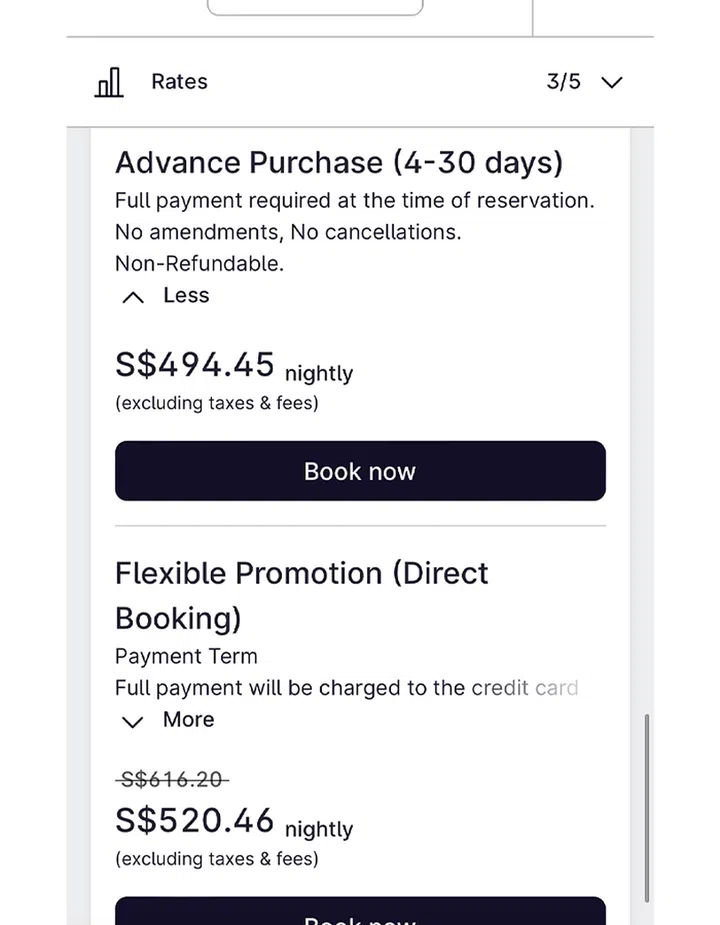This screenshot has width=720, height=925.
Task: Click the S$494.45 nightly price
Action: [195, 365]
